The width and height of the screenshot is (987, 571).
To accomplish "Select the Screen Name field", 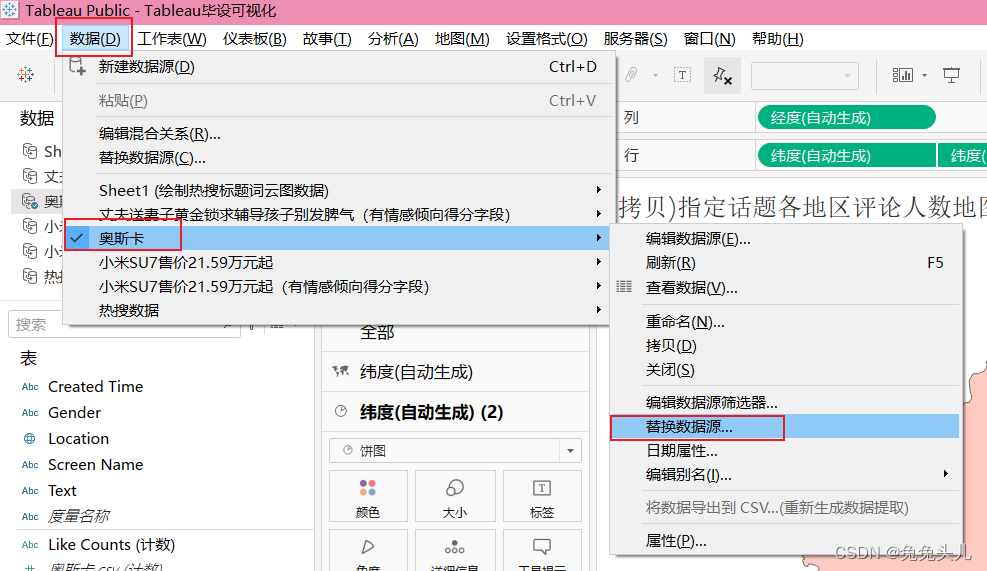I will coord(96,465).
